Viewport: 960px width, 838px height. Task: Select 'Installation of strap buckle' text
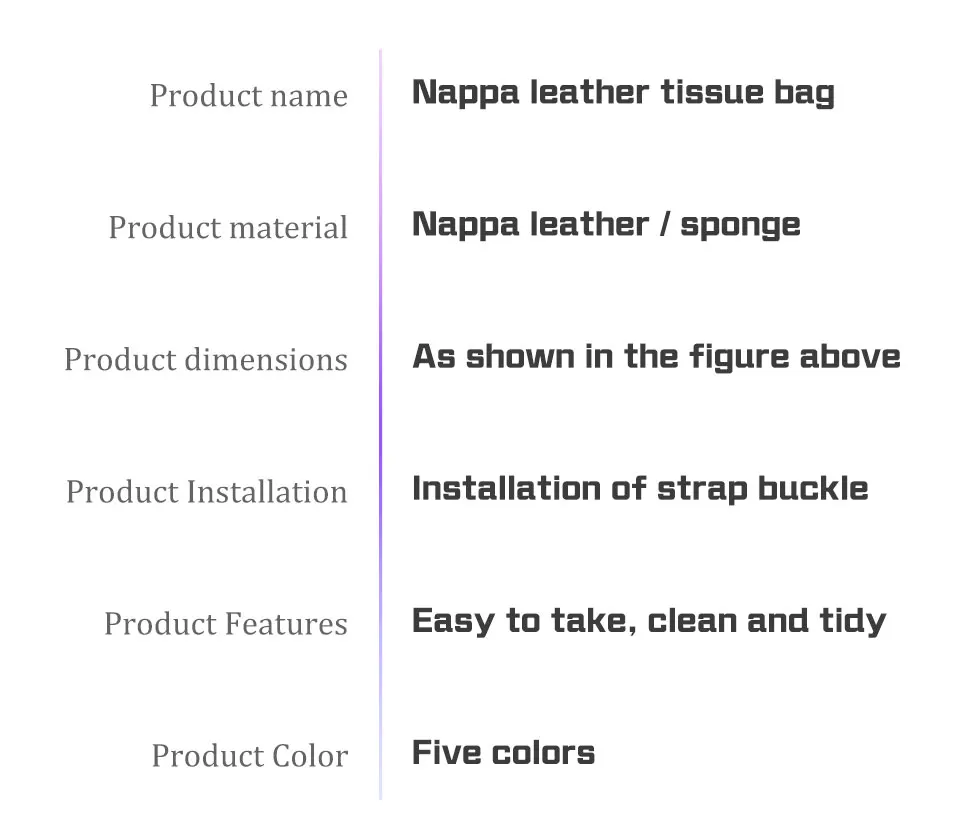pos(640,490)
